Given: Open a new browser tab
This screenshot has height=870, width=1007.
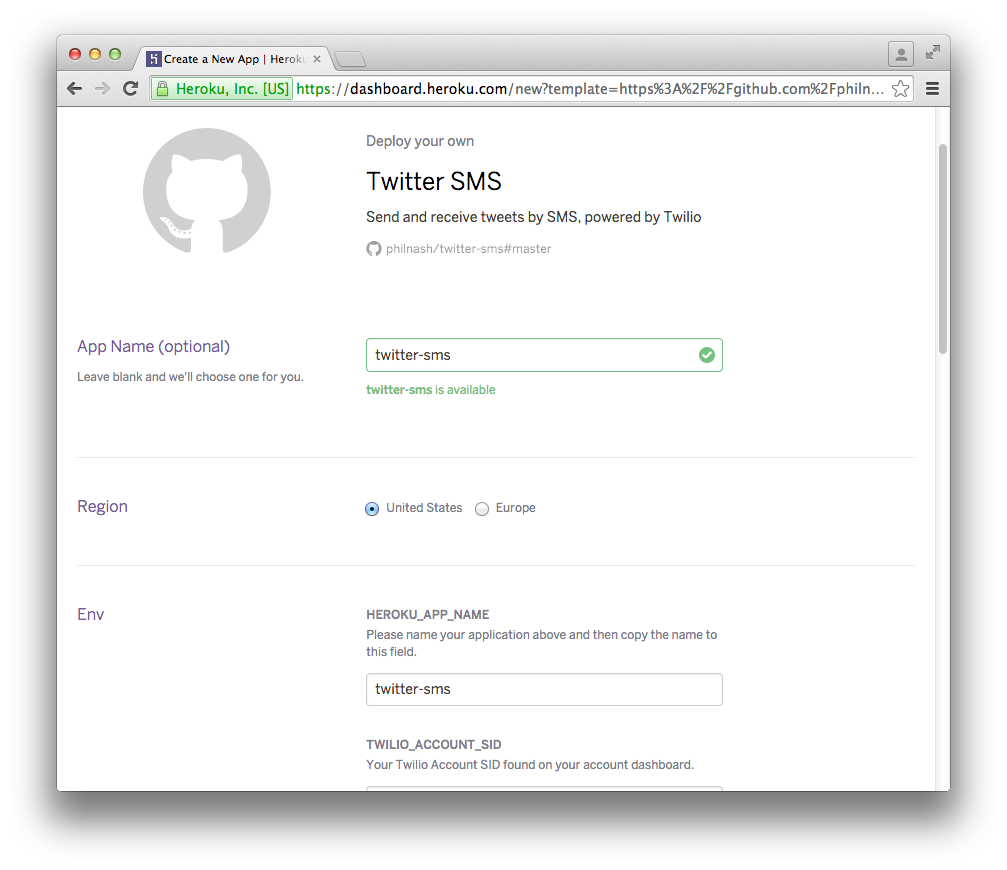Looking at the screenshot, I should point(350,59).
